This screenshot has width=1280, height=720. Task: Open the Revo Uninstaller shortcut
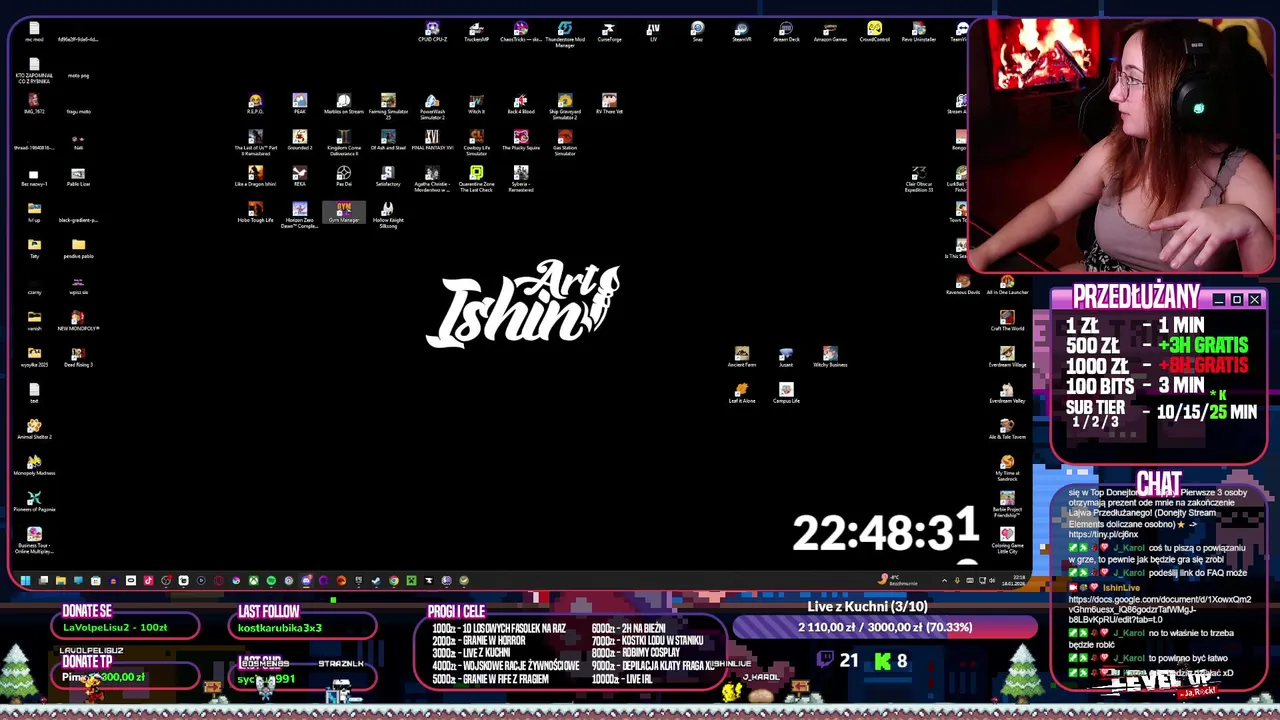918,31
